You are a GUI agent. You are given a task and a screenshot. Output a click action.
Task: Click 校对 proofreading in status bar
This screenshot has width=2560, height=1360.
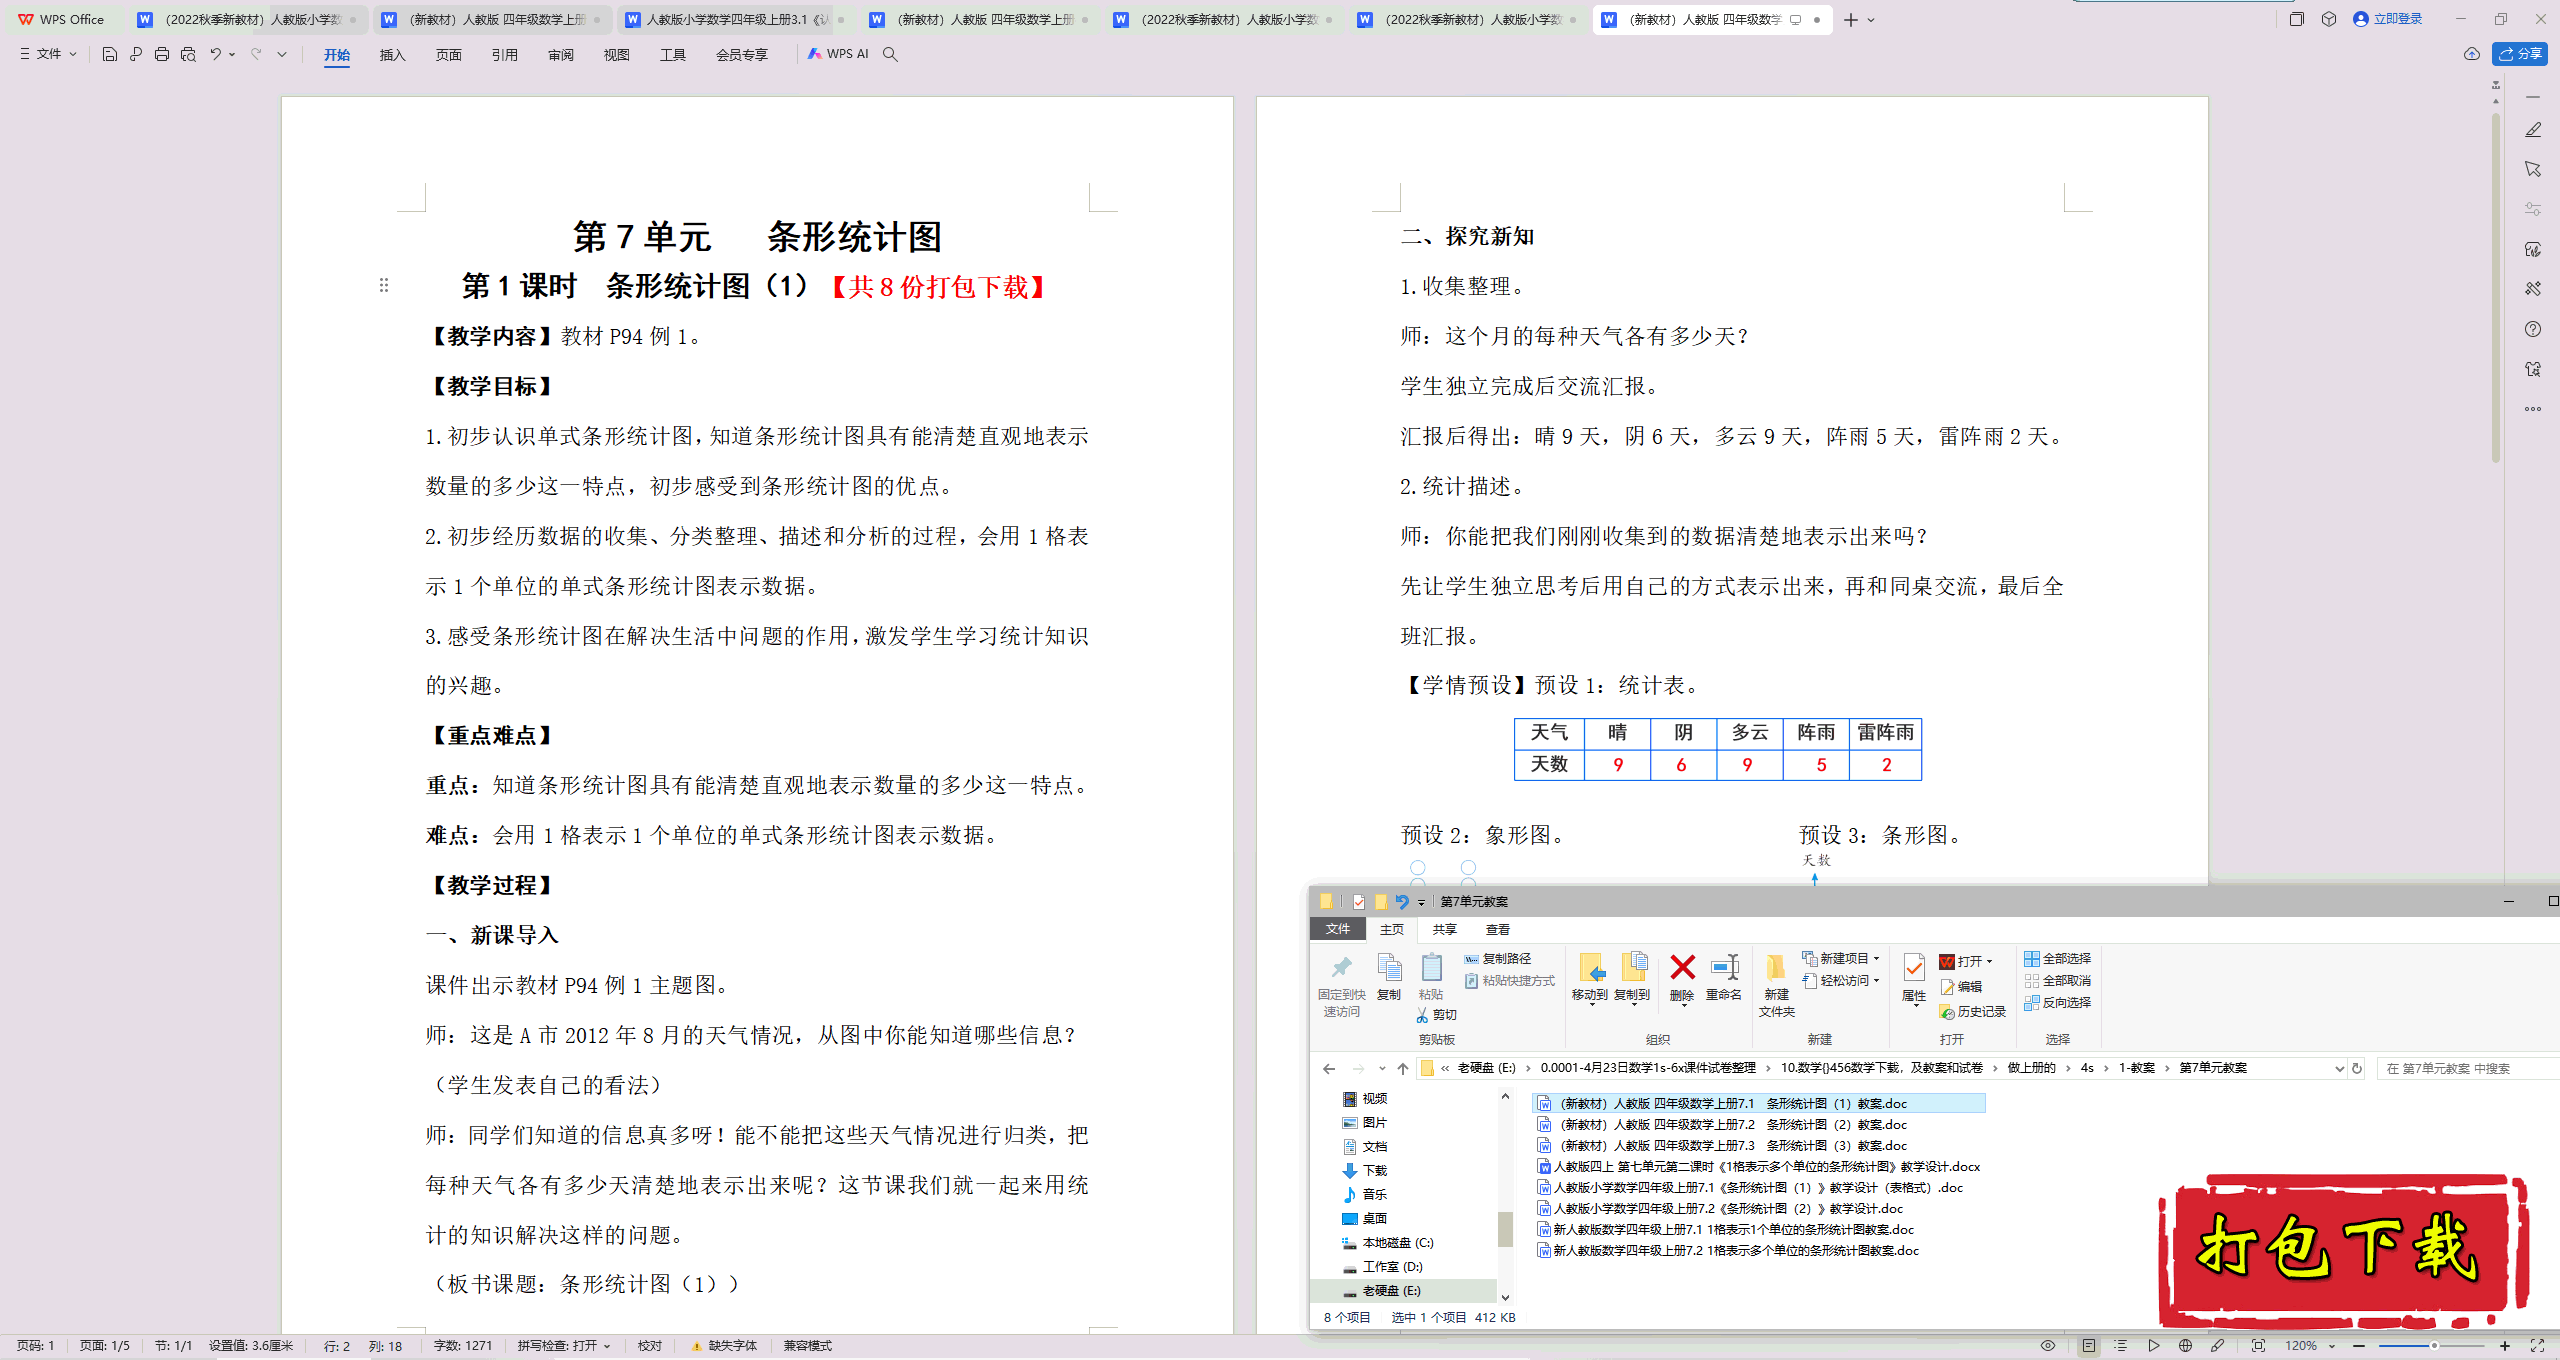pos(650,1346)
